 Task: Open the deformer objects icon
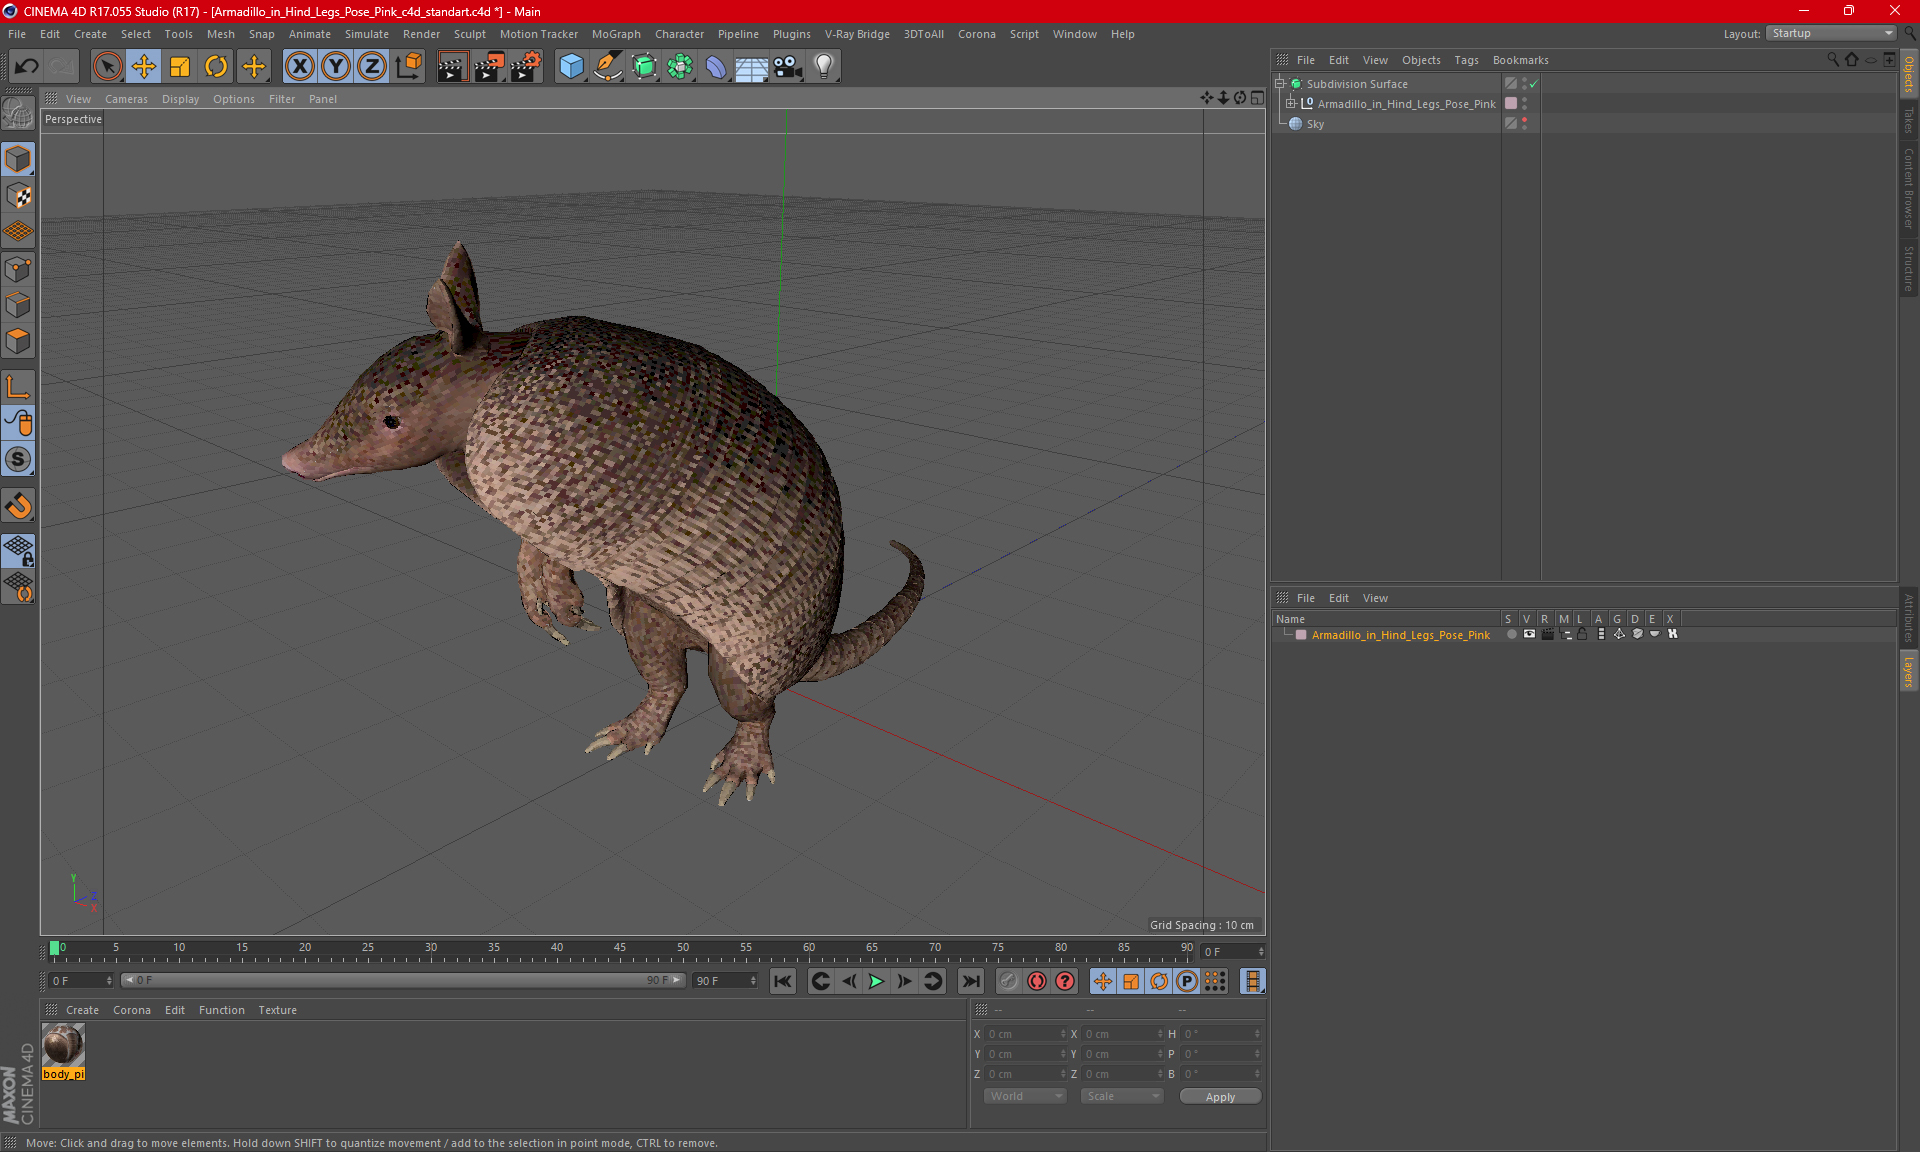click(716, 67)
